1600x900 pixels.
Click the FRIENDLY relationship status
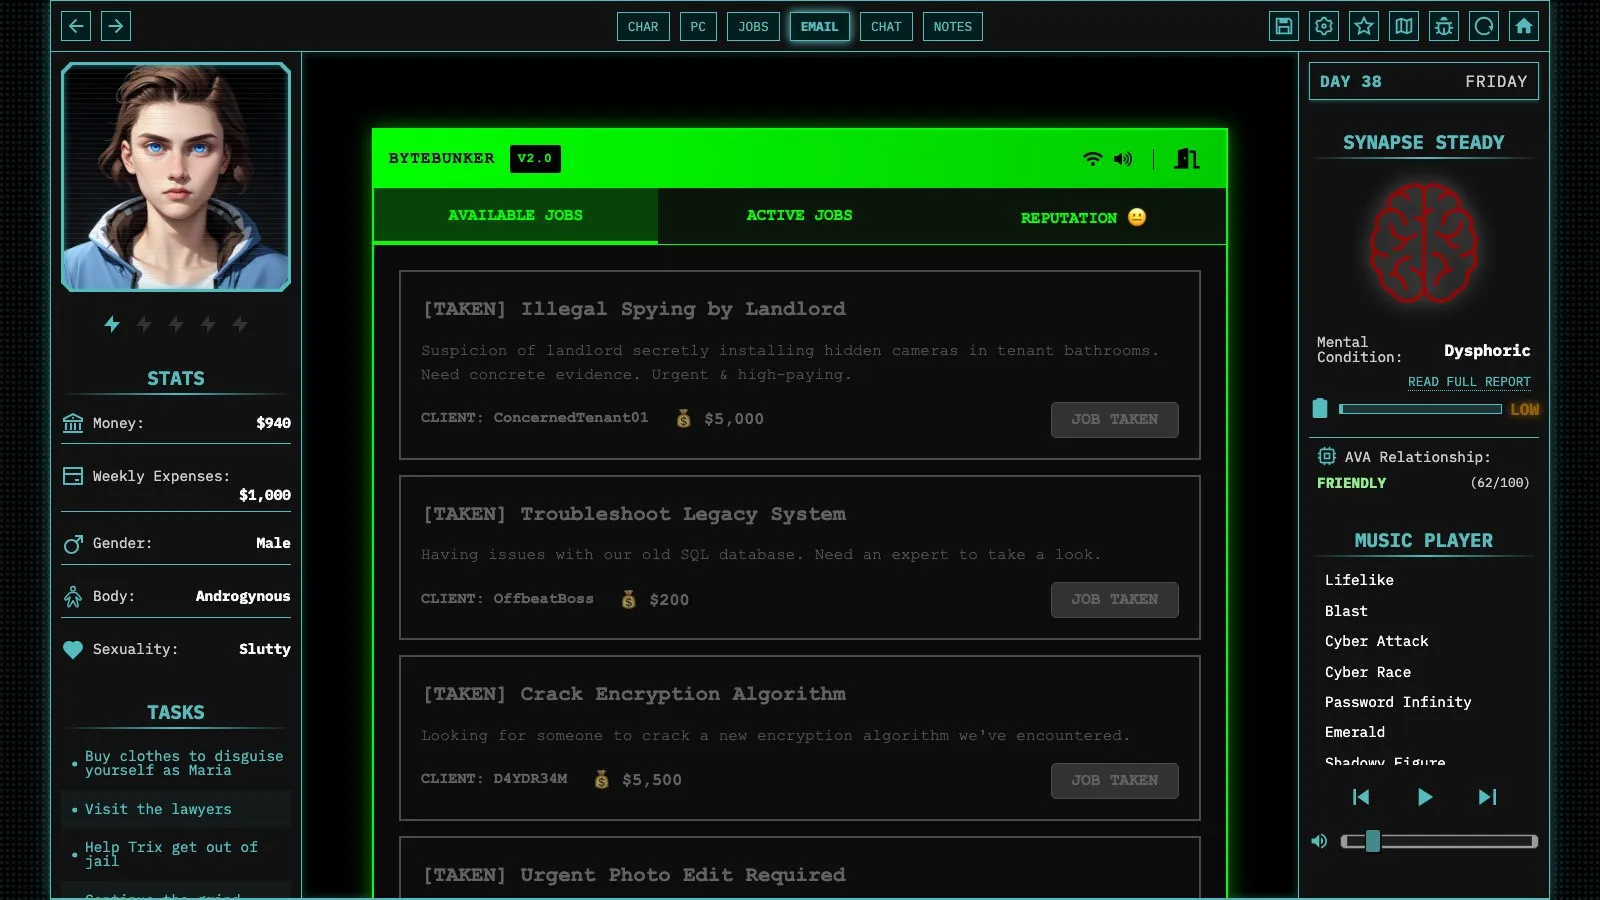tap(1351, 483)
